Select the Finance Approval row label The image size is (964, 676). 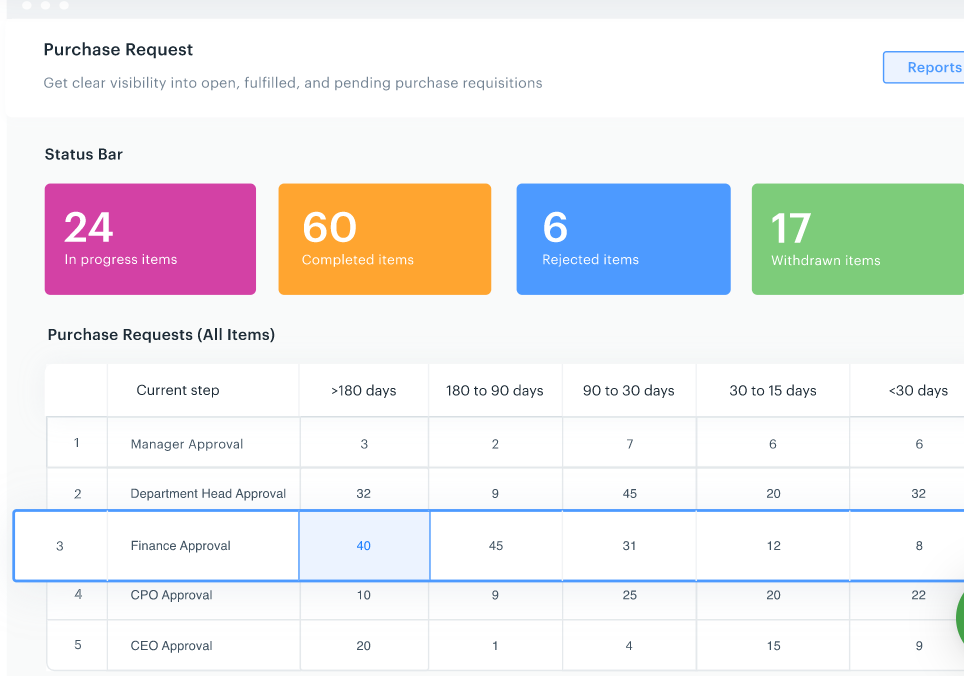click(x=180, y=546)
